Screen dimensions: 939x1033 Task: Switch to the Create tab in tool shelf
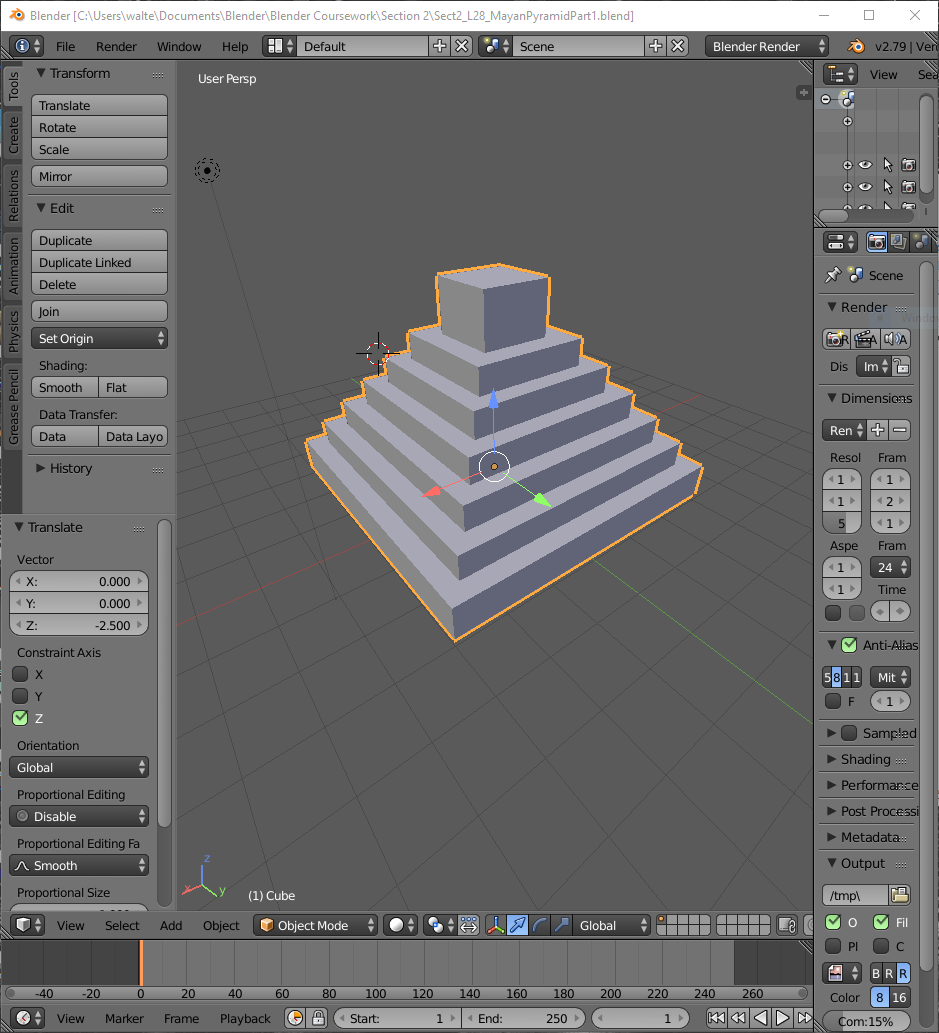point(13,135)
